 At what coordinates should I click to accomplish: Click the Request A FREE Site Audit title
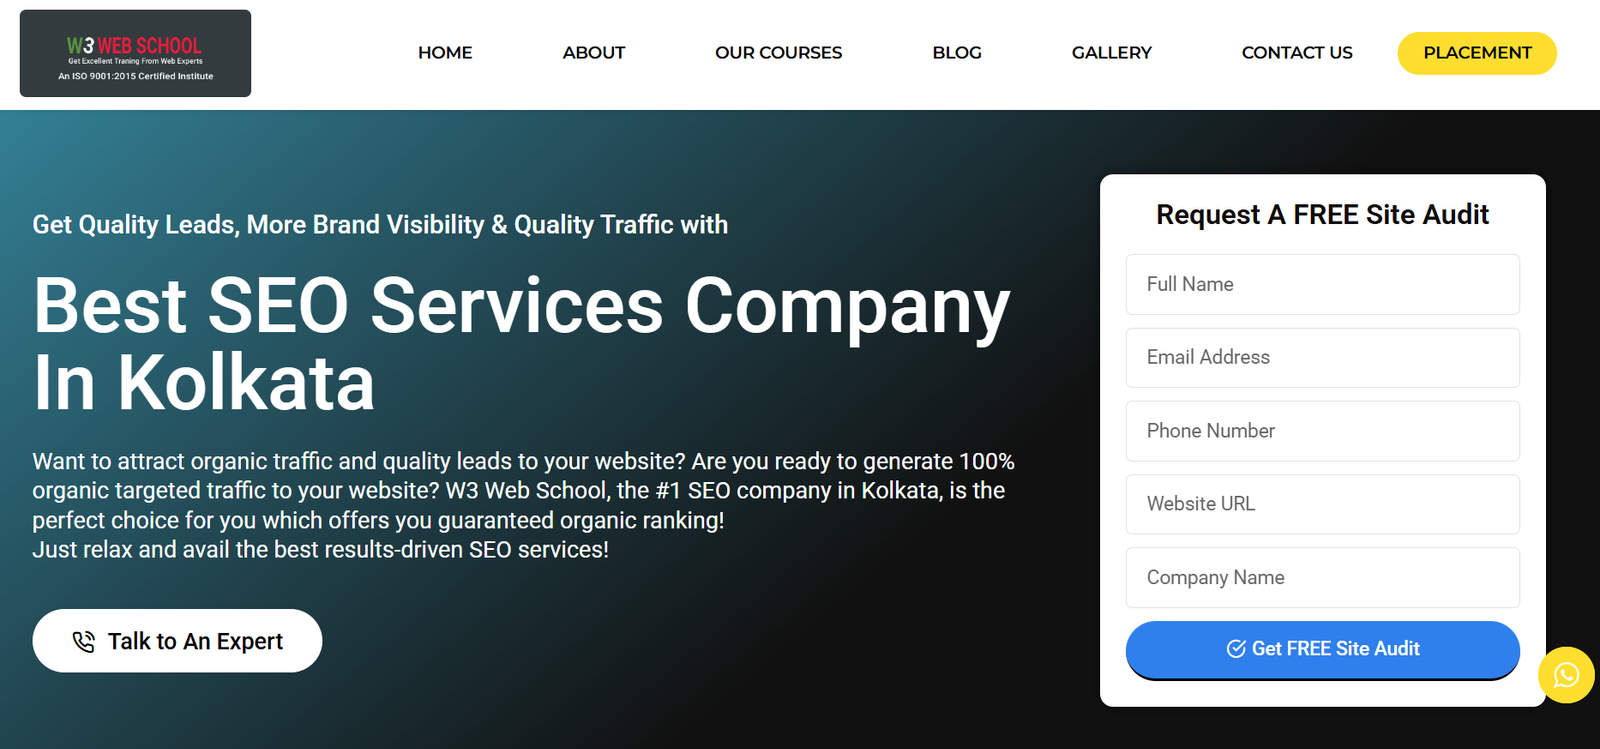(x=1322, y=215)
